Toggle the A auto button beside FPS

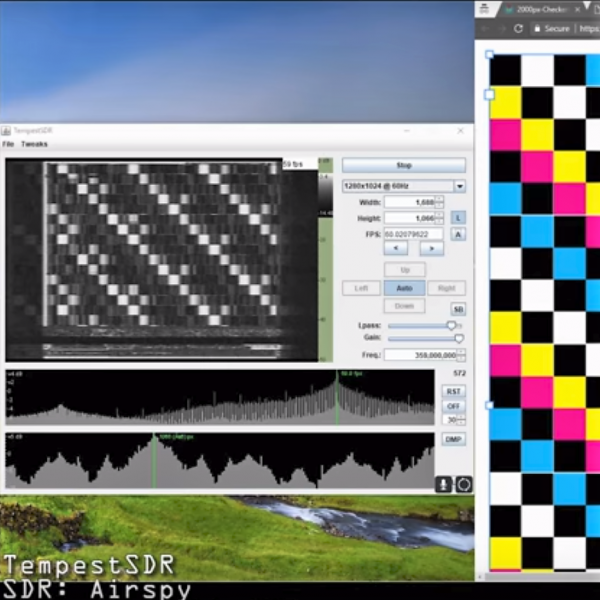pyautogui.click(x=458, y=234)
